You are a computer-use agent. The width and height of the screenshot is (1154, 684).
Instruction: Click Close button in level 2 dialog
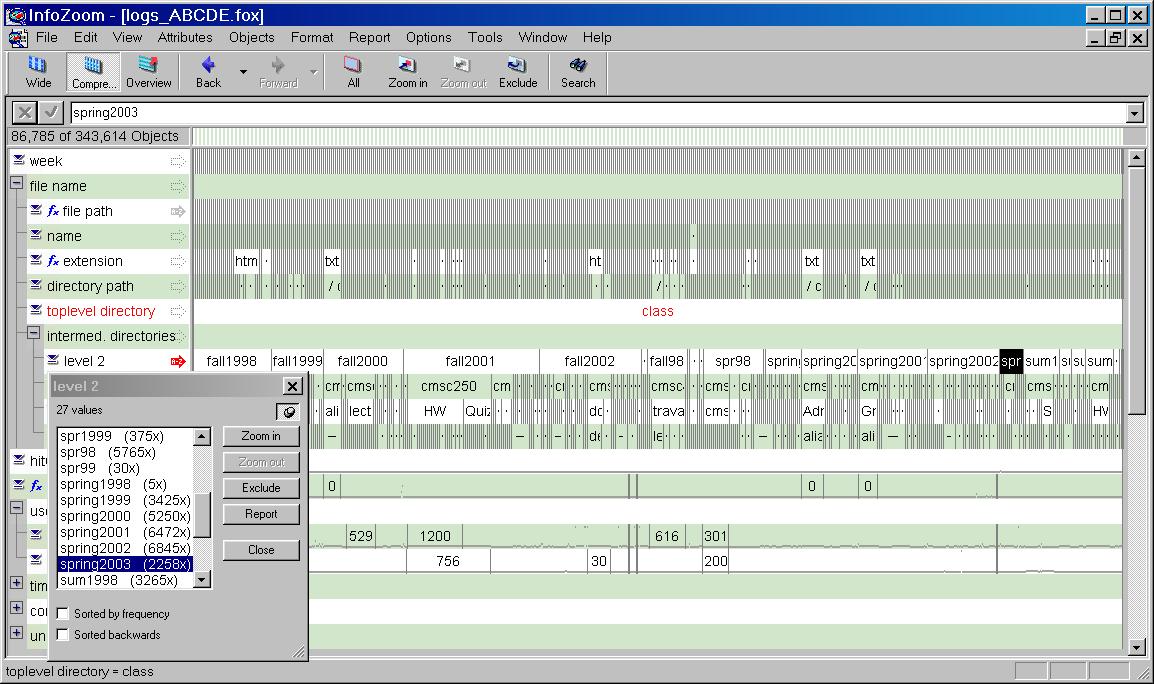261,550
